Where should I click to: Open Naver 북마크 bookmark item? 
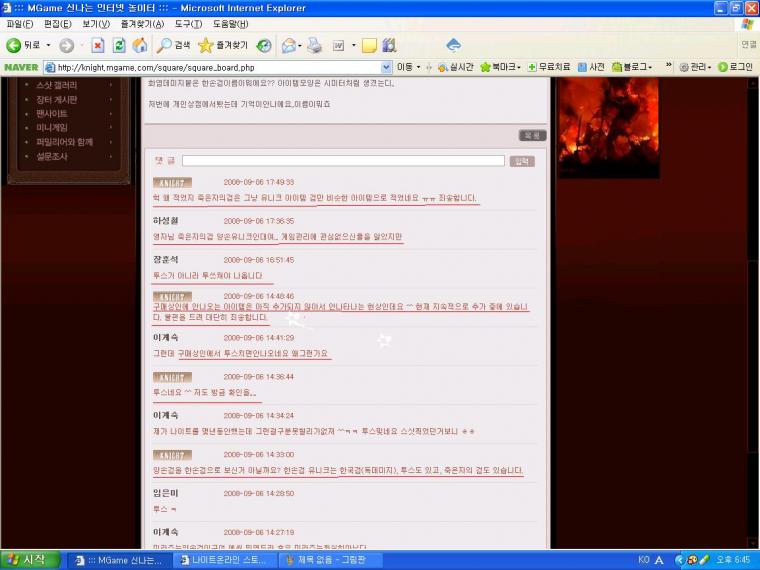[500, 67]
